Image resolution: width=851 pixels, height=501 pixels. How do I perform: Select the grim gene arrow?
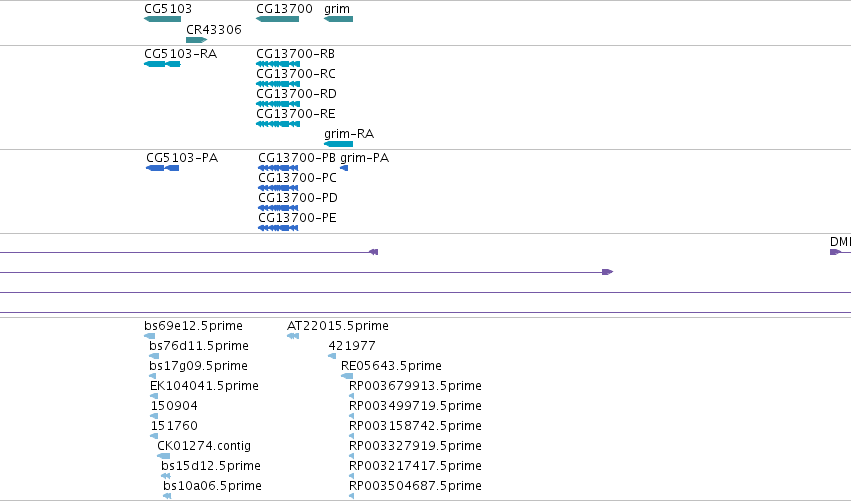pos(338,19)
